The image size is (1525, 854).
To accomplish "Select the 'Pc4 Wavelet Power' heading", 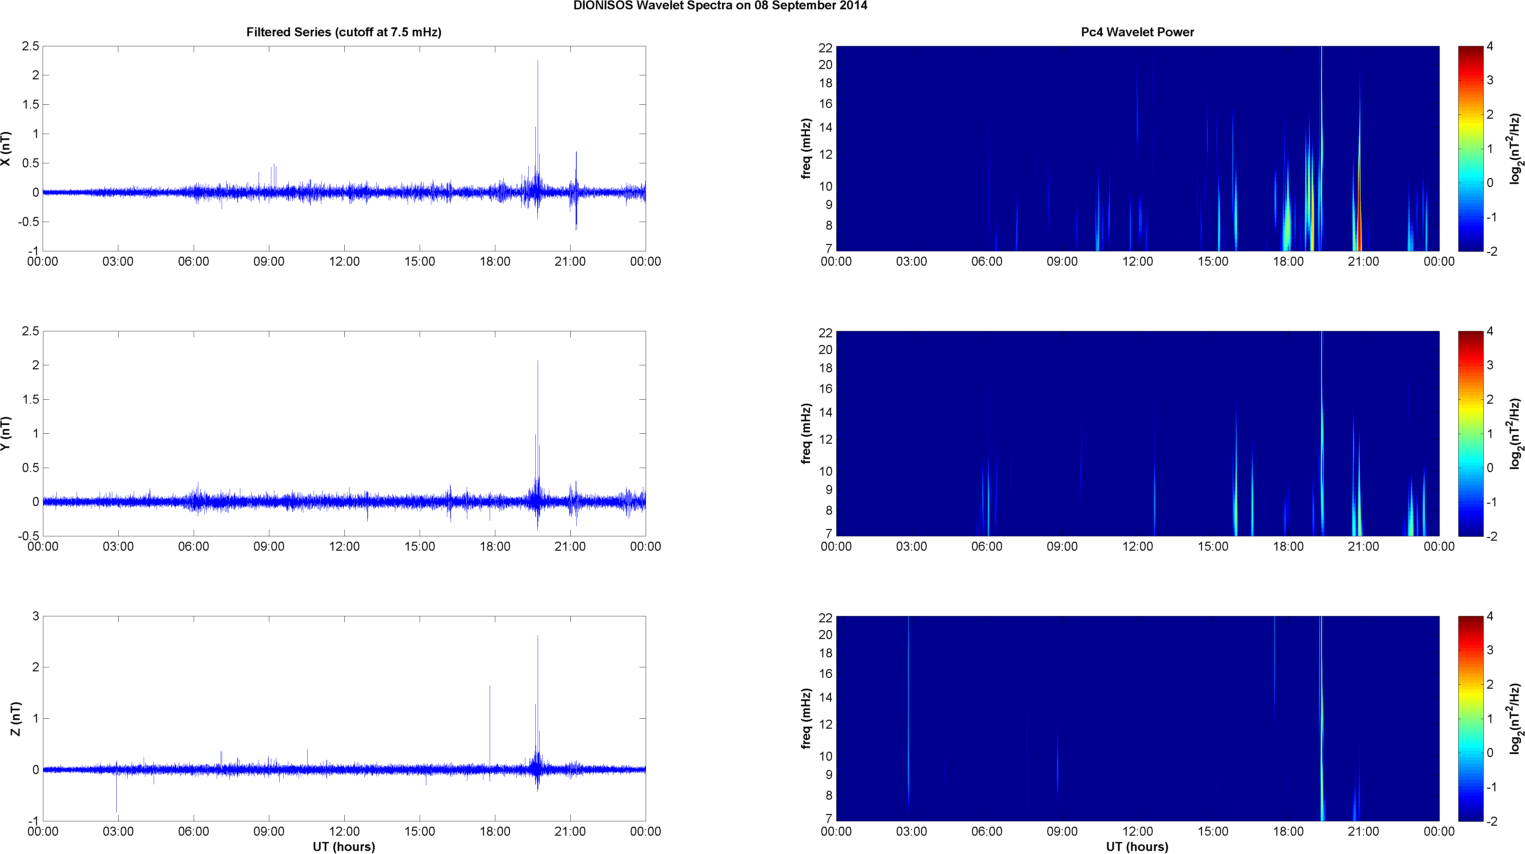I will pos(1137,32).
